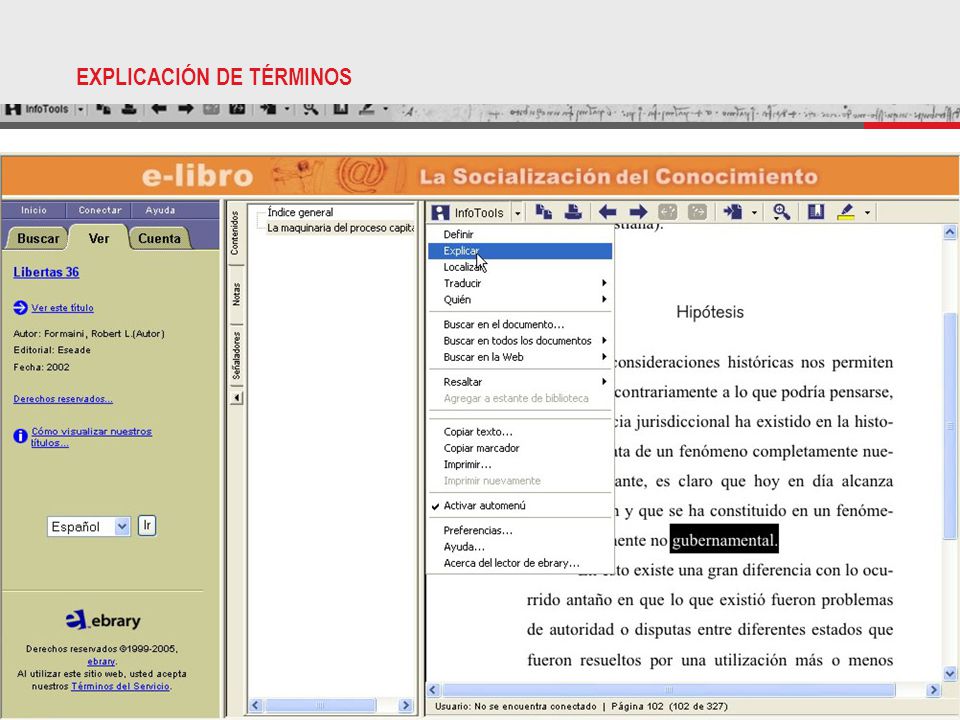The width and height of the screenshot is (960, 720).
Task: Open Acerca del lector de ebrary...
Action: [520, 563]
